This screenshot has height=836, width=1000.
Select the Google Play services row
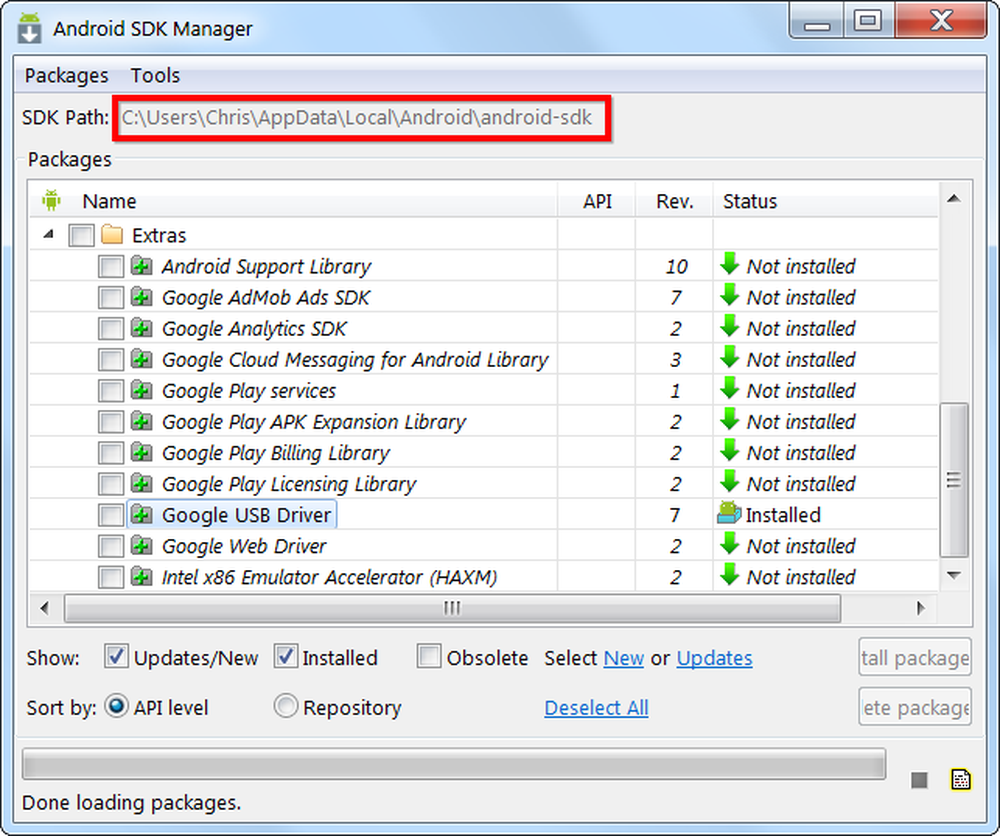[x=485, y=390]
